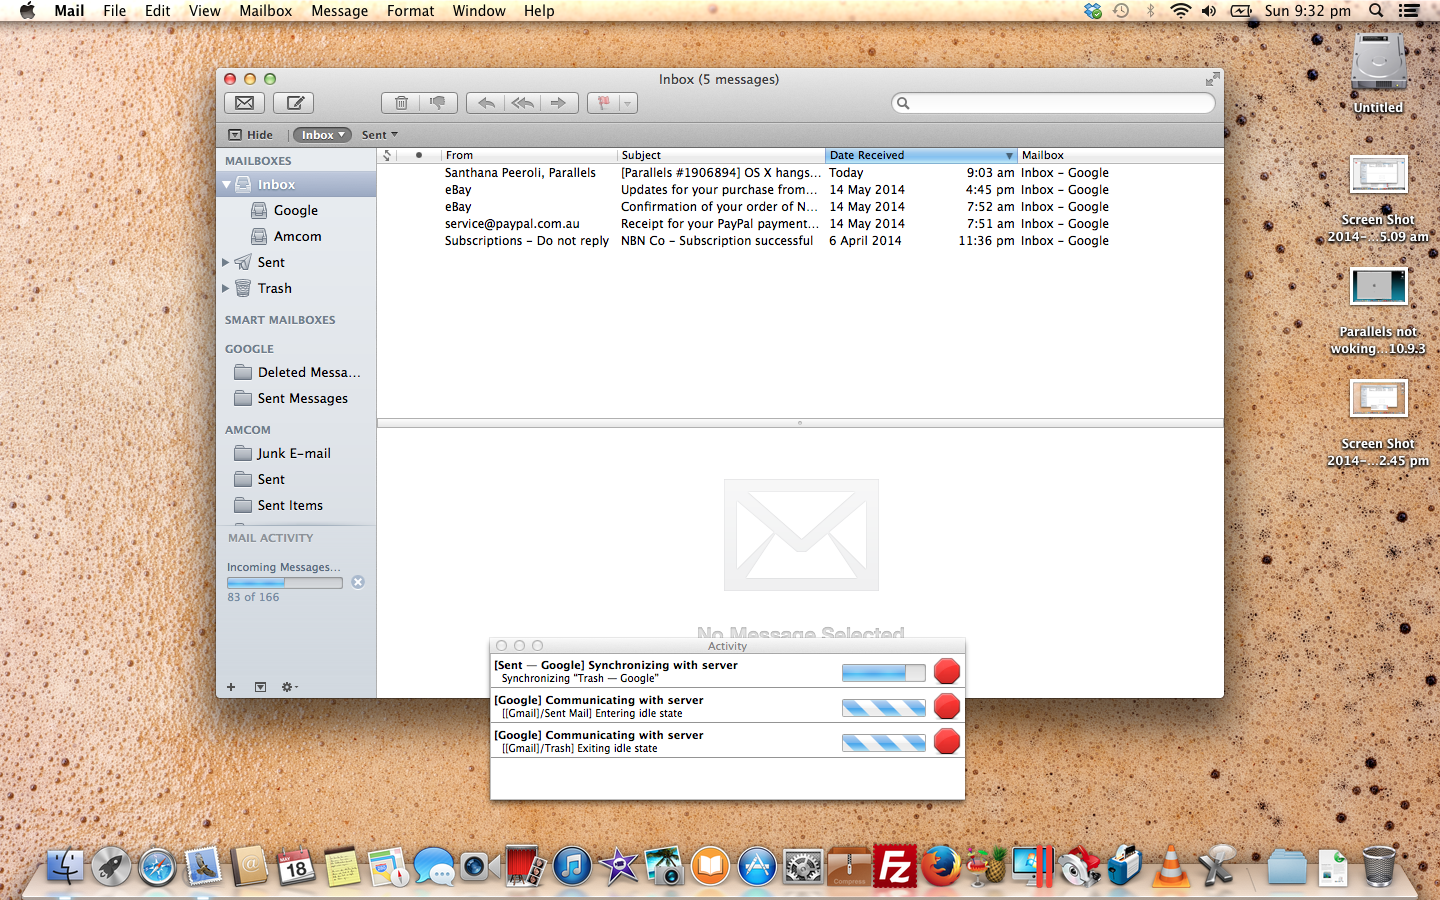Viewport: 1440px width, 900px height.
Task: Toggle Mail Activity pane with sidebar bottom icon
Action: pyautogui.click(x=260, y=687)
